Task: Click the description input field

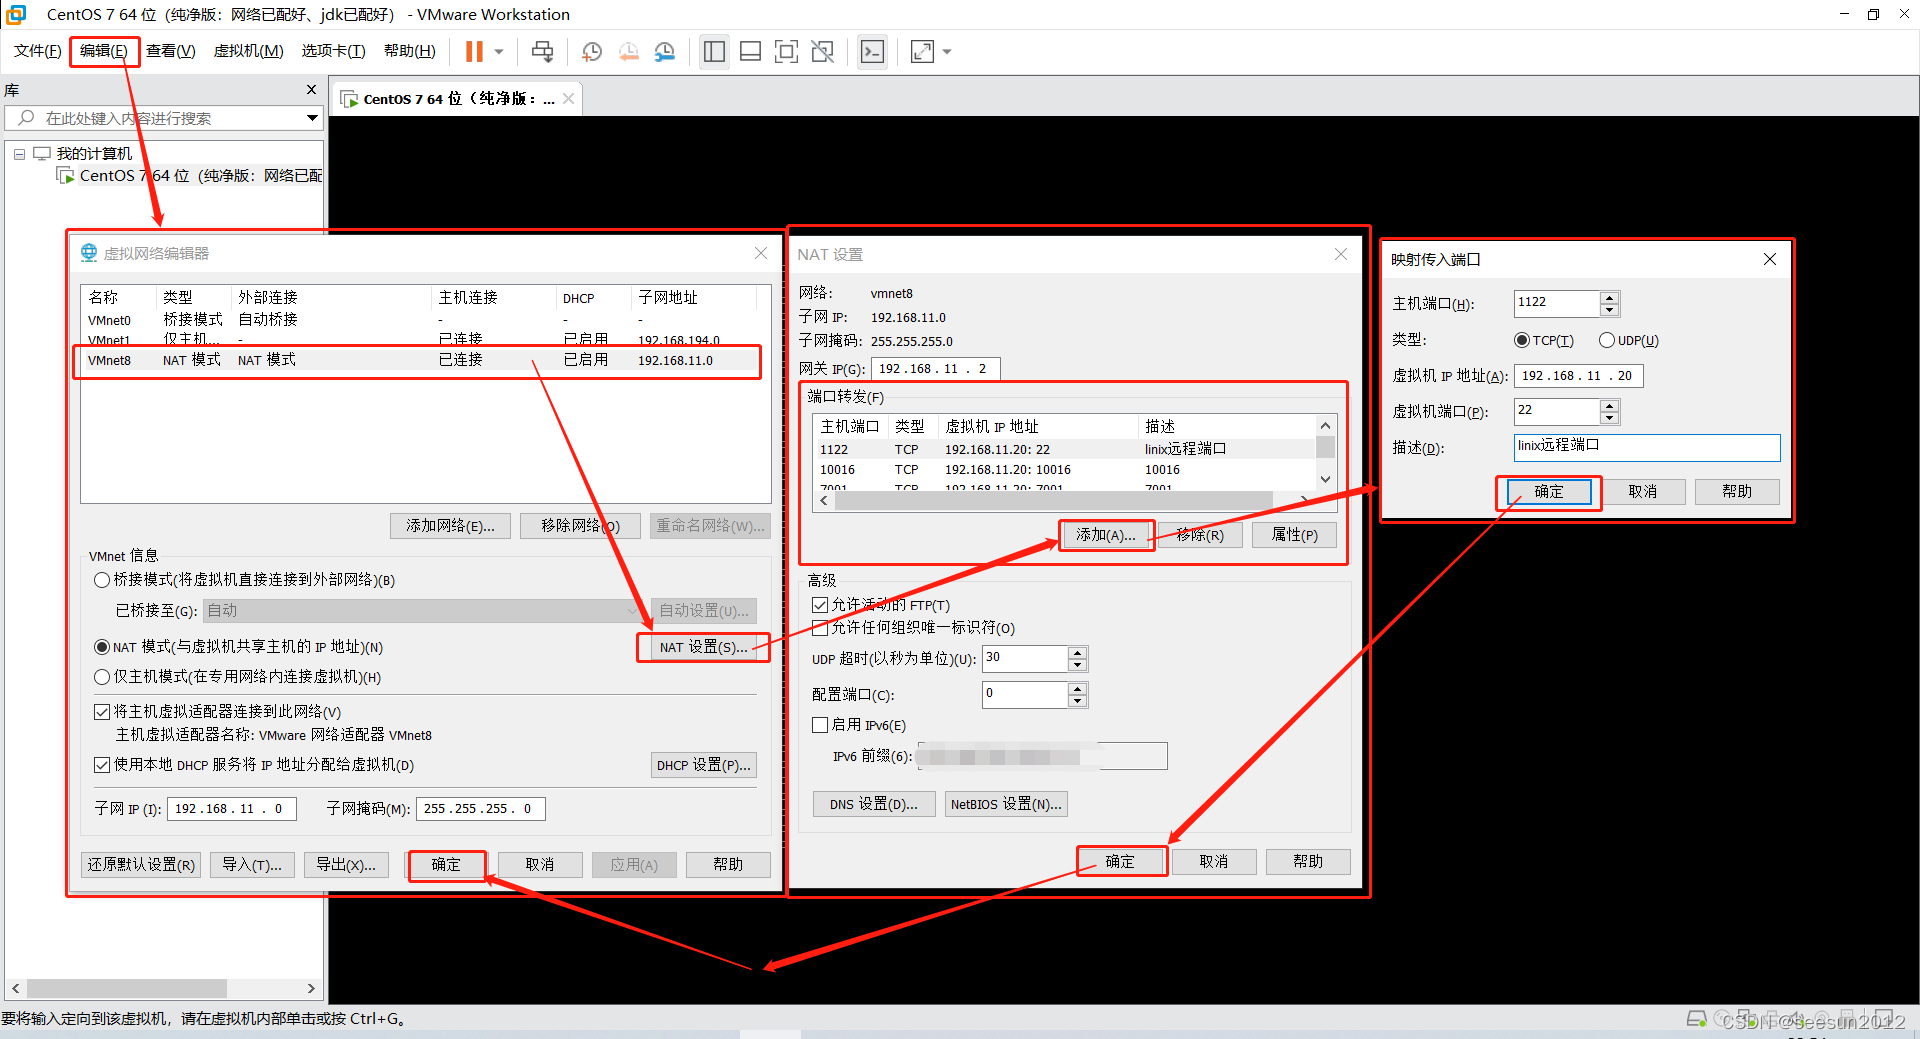Action: [x=1647, y=447]
